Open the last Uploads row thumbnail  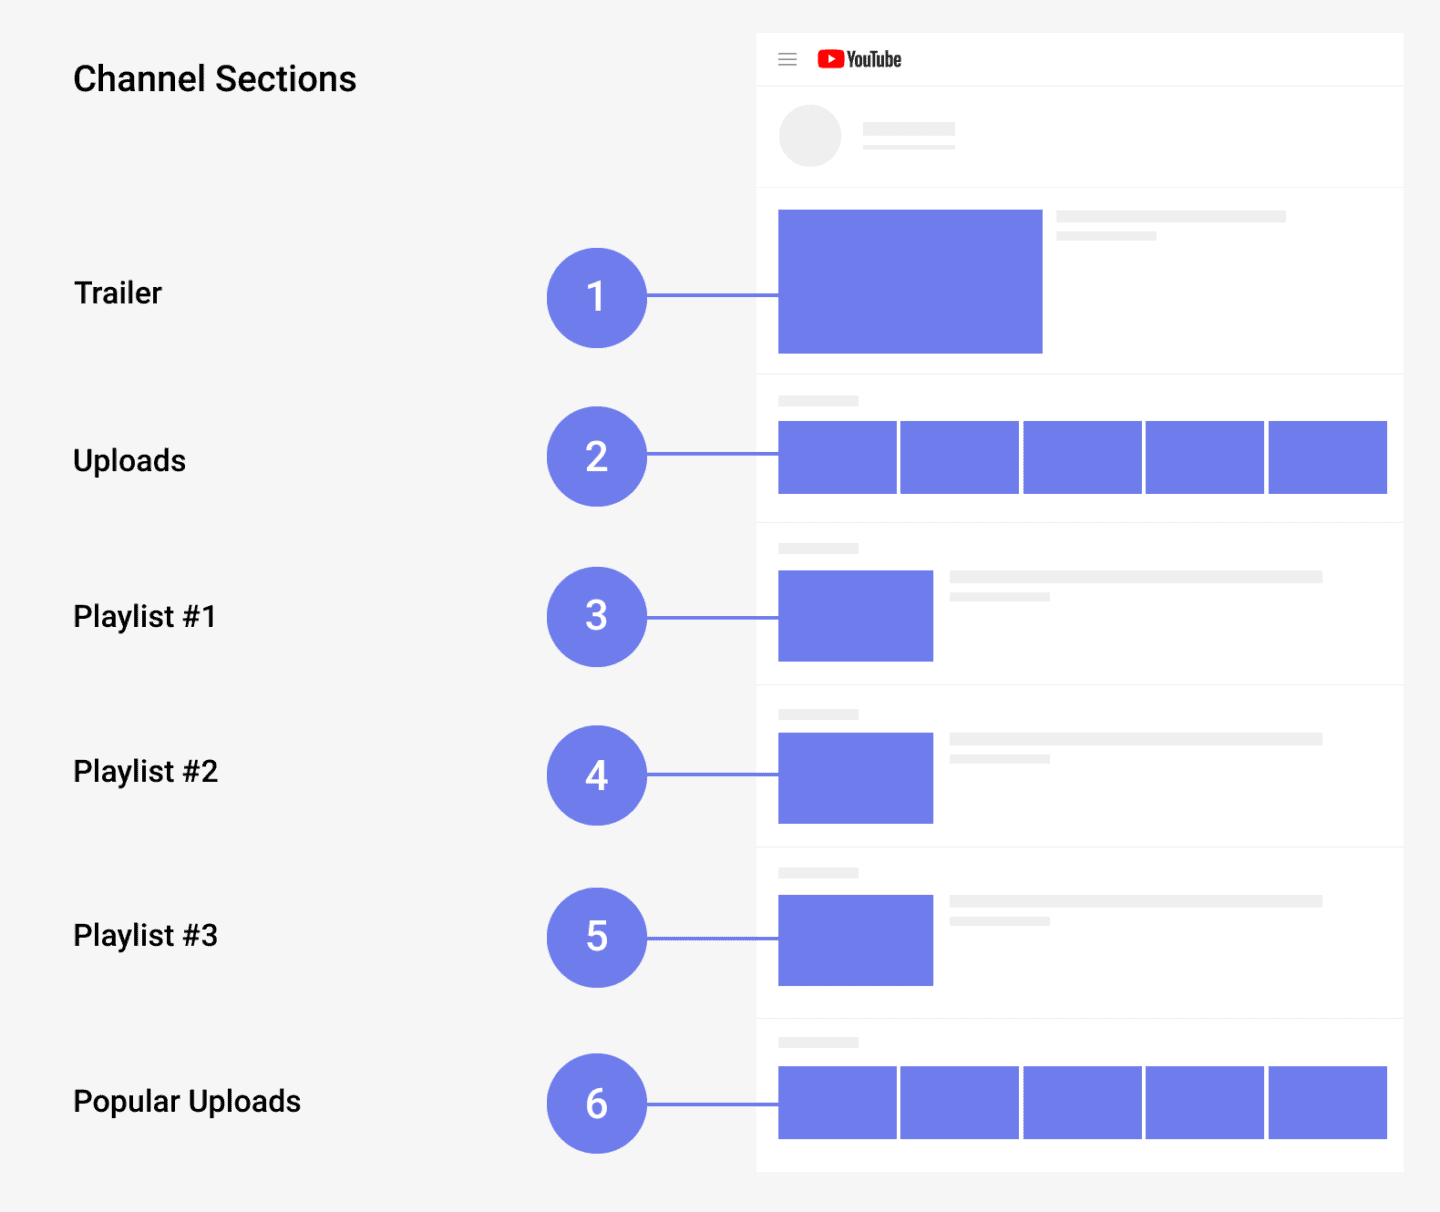tap(1327, 457)
